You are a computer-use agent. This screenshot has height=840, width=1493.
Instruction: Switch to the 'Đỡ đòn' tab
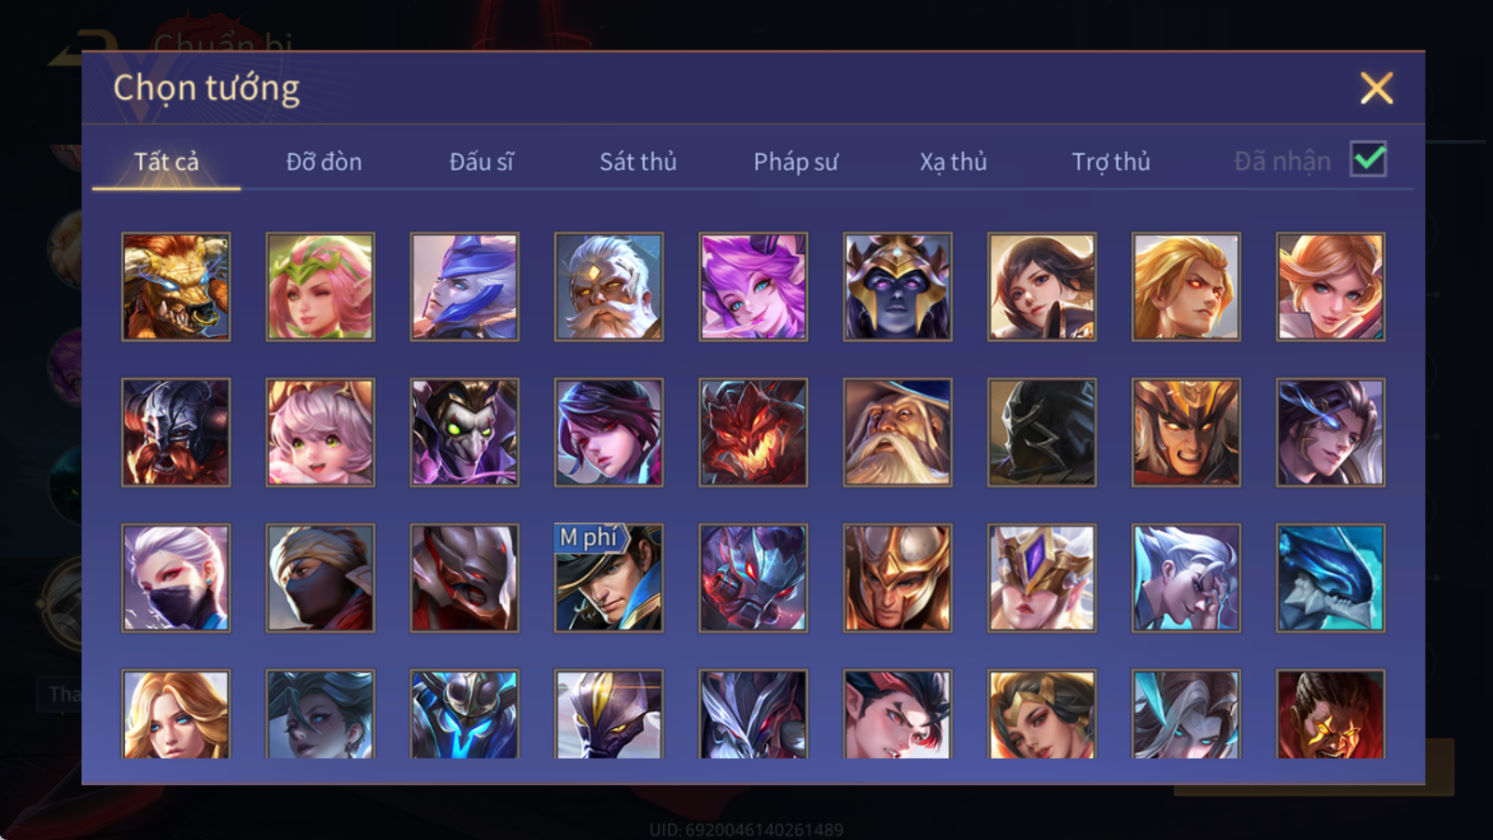click(324, 162)
